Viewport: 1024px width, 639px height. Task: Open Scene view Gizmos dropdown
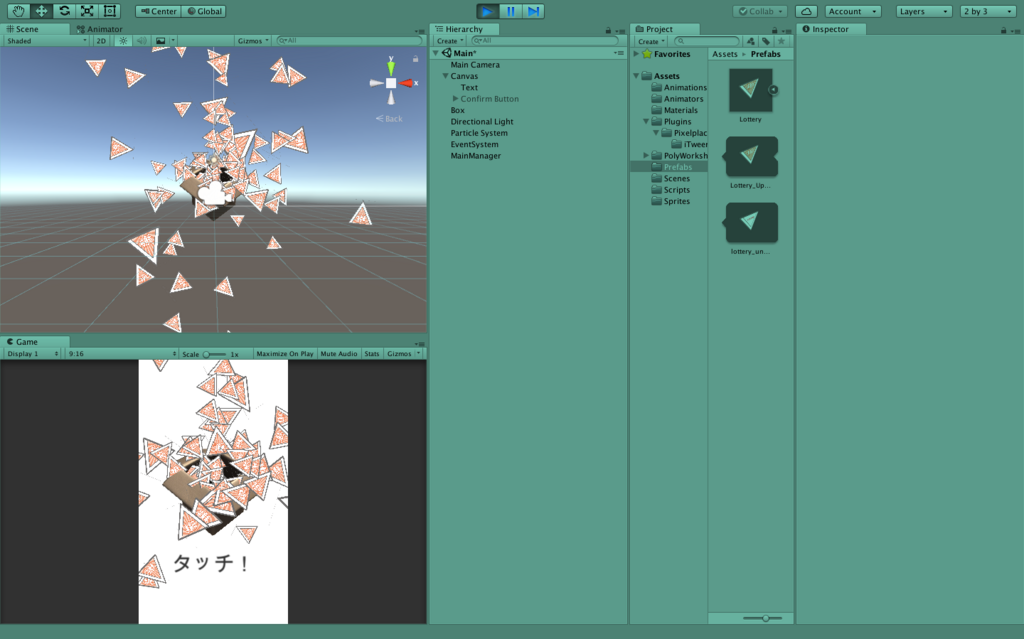pyautogui.click(x=253, y=41)
